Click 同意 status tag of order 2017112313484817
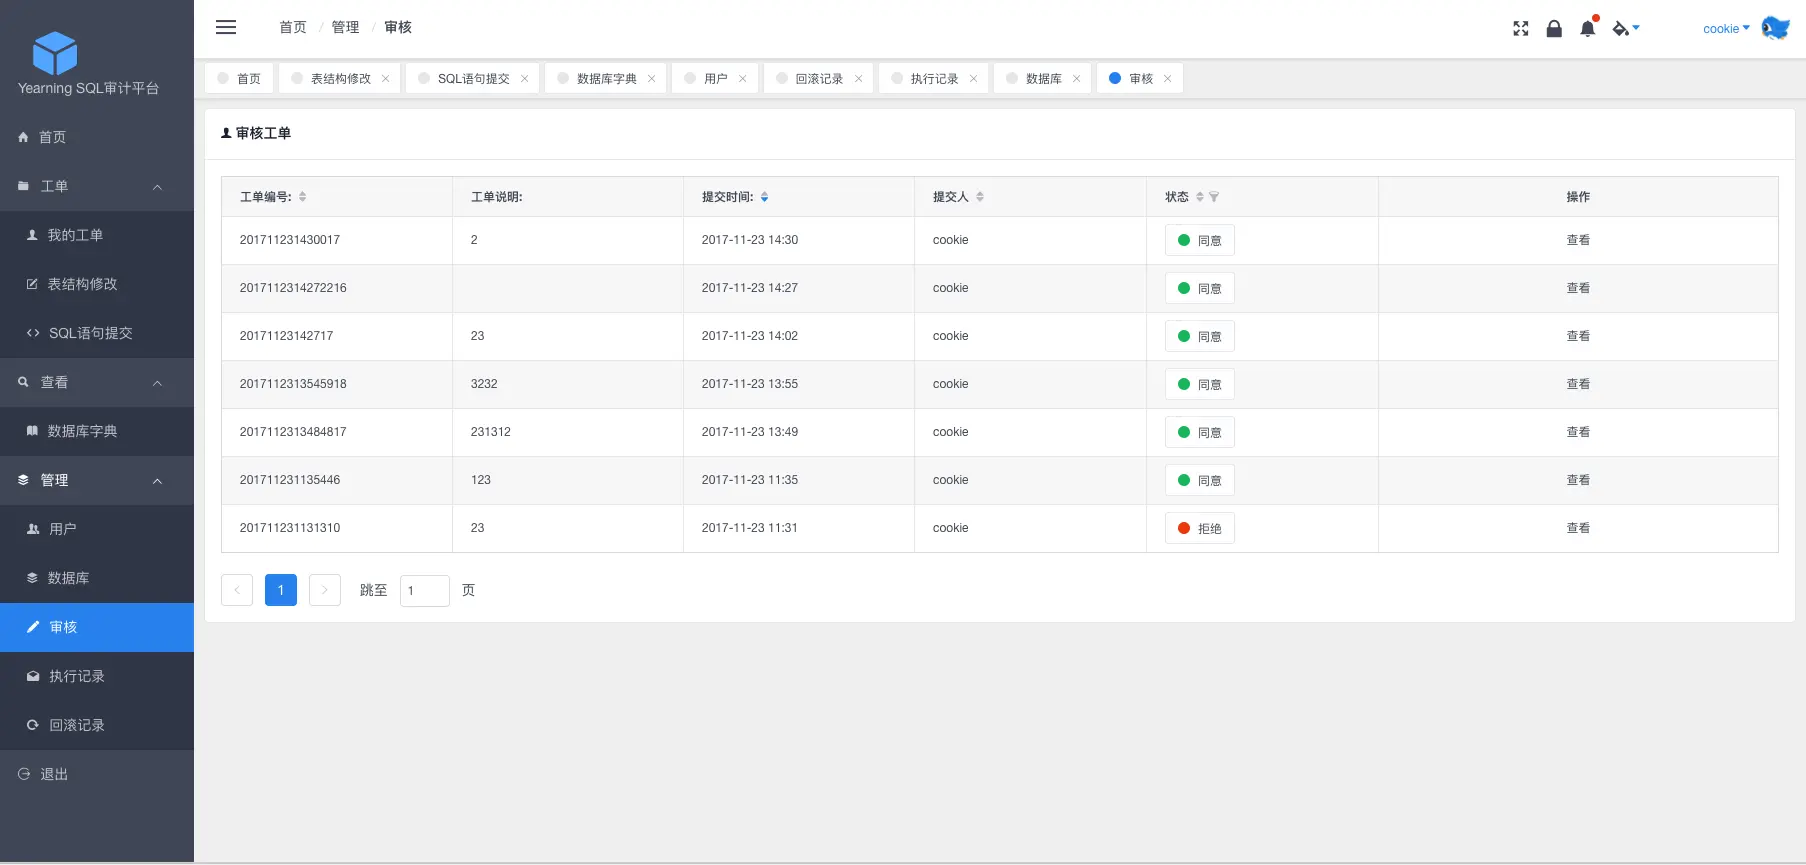Image resolution: width=1806 pixels, height=865 pixels. [x=1200, y=433]
